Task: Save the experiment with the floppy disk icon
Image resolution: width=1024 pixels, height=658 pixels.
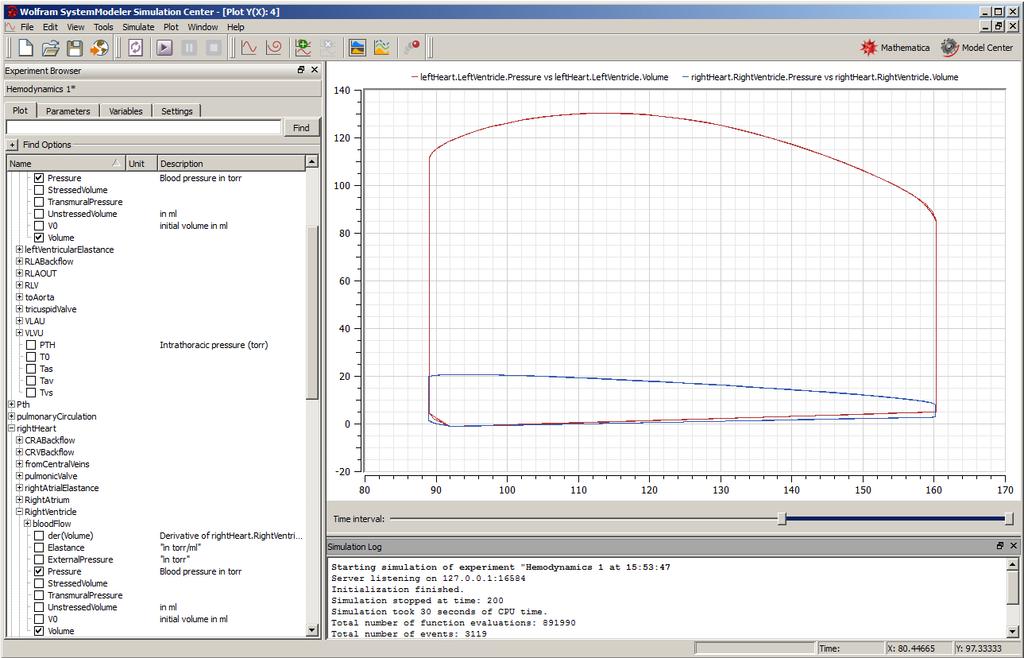Action: [74, 48]
